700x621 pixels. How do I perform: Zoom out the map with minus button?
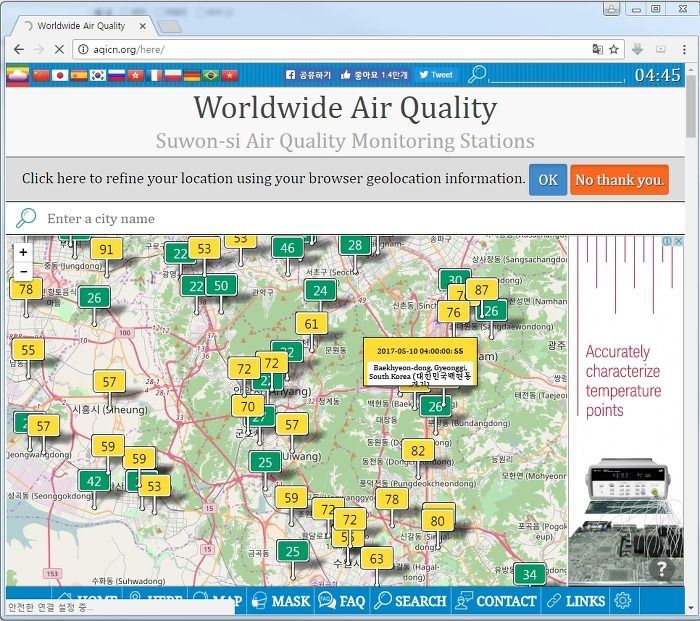23,271
